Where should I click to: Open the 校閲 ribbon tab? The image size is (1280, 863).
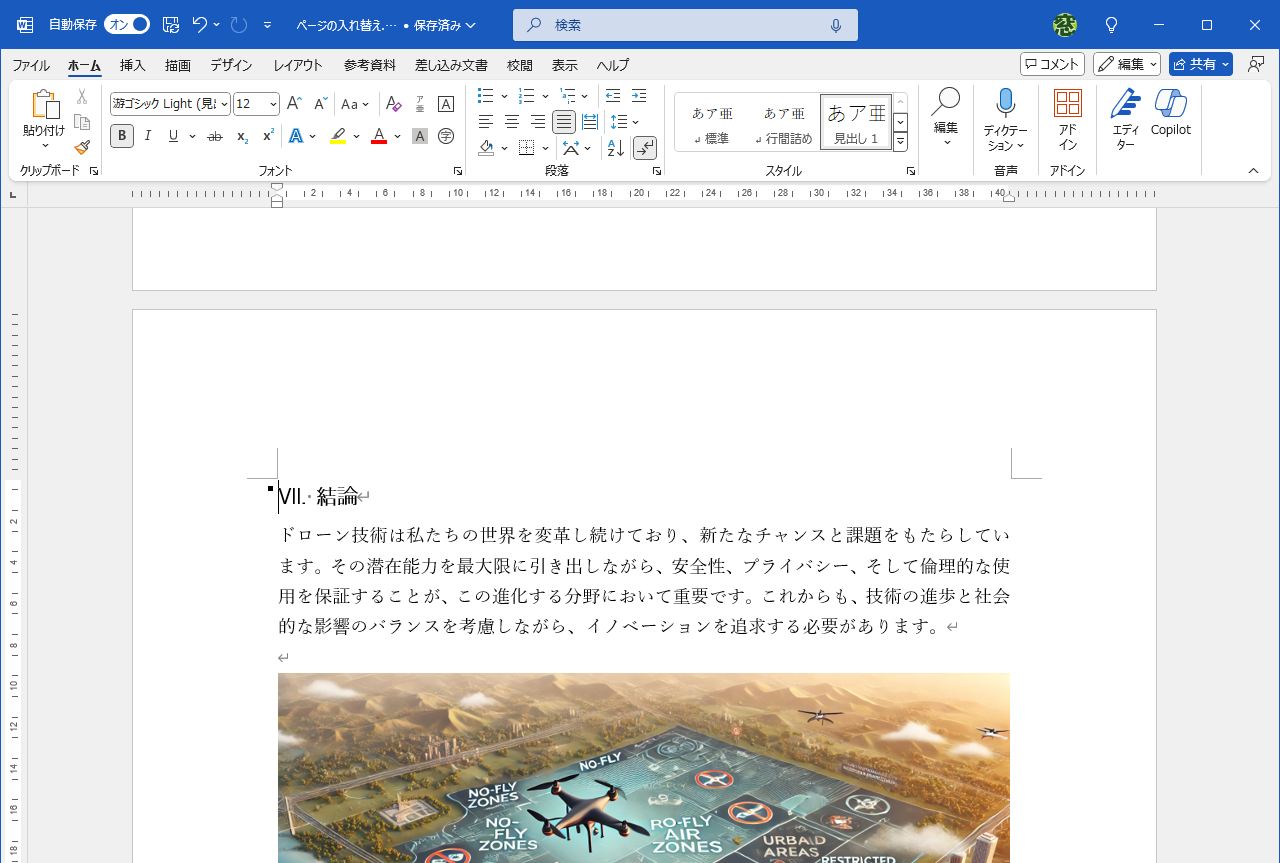click(519, 65)
